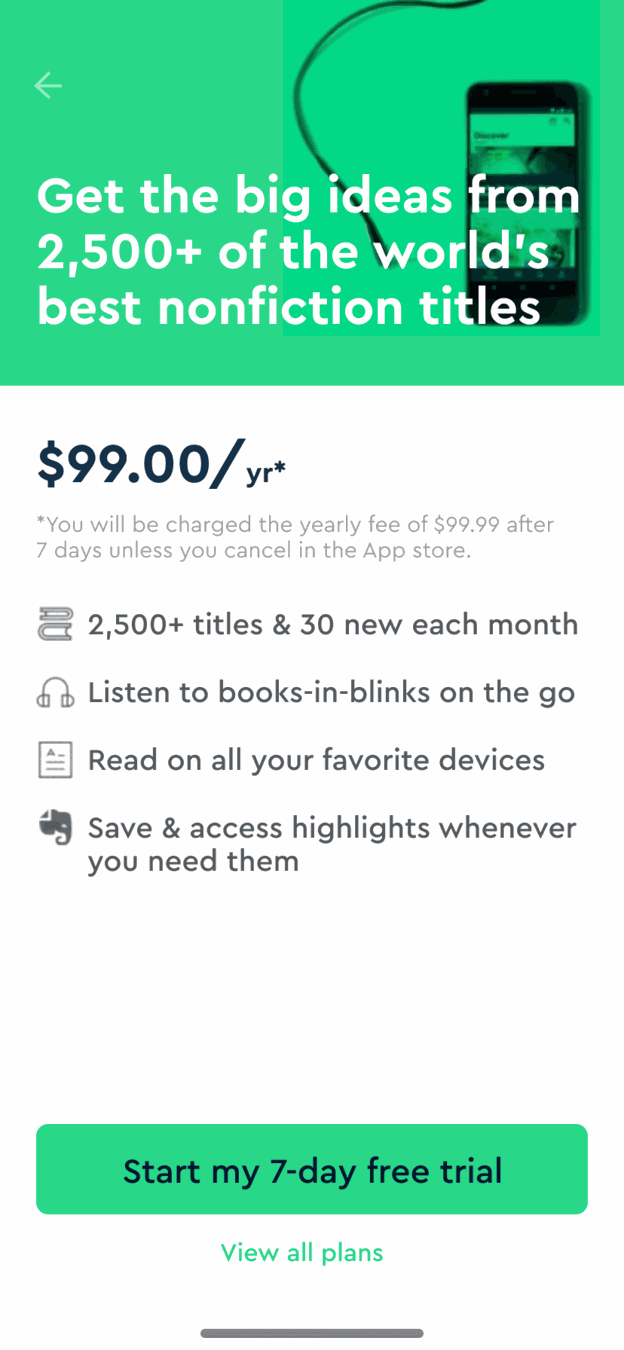Select Read on all your favorite devices

pos(316,760)
